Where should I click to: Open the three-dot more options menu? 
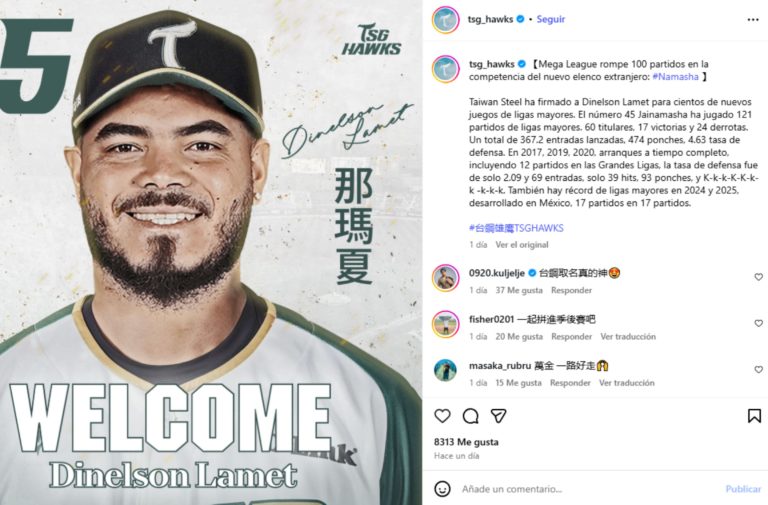coord(753,20)
